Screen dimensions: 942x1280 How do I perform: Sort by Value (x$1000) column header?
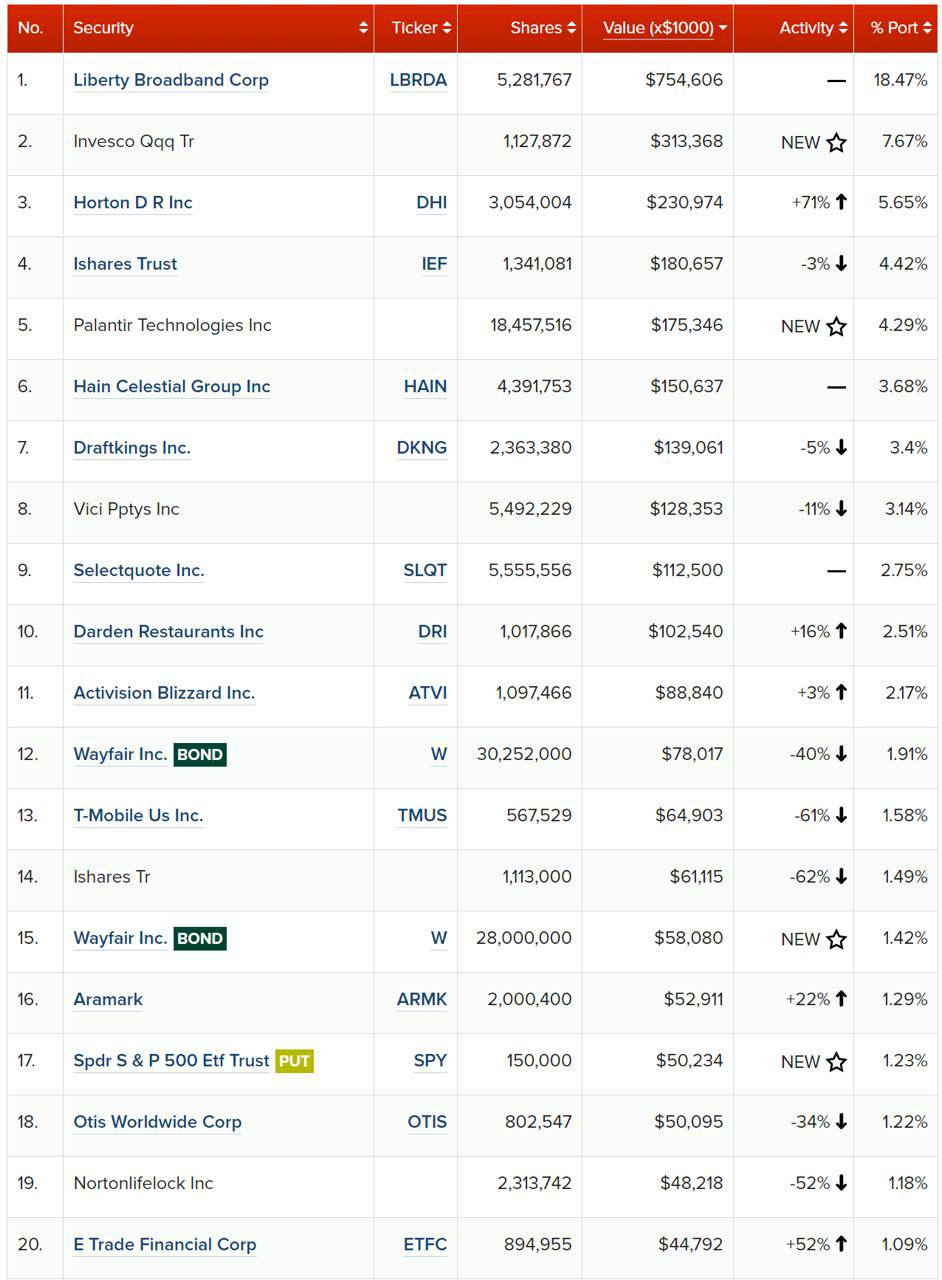click(658, 28)
